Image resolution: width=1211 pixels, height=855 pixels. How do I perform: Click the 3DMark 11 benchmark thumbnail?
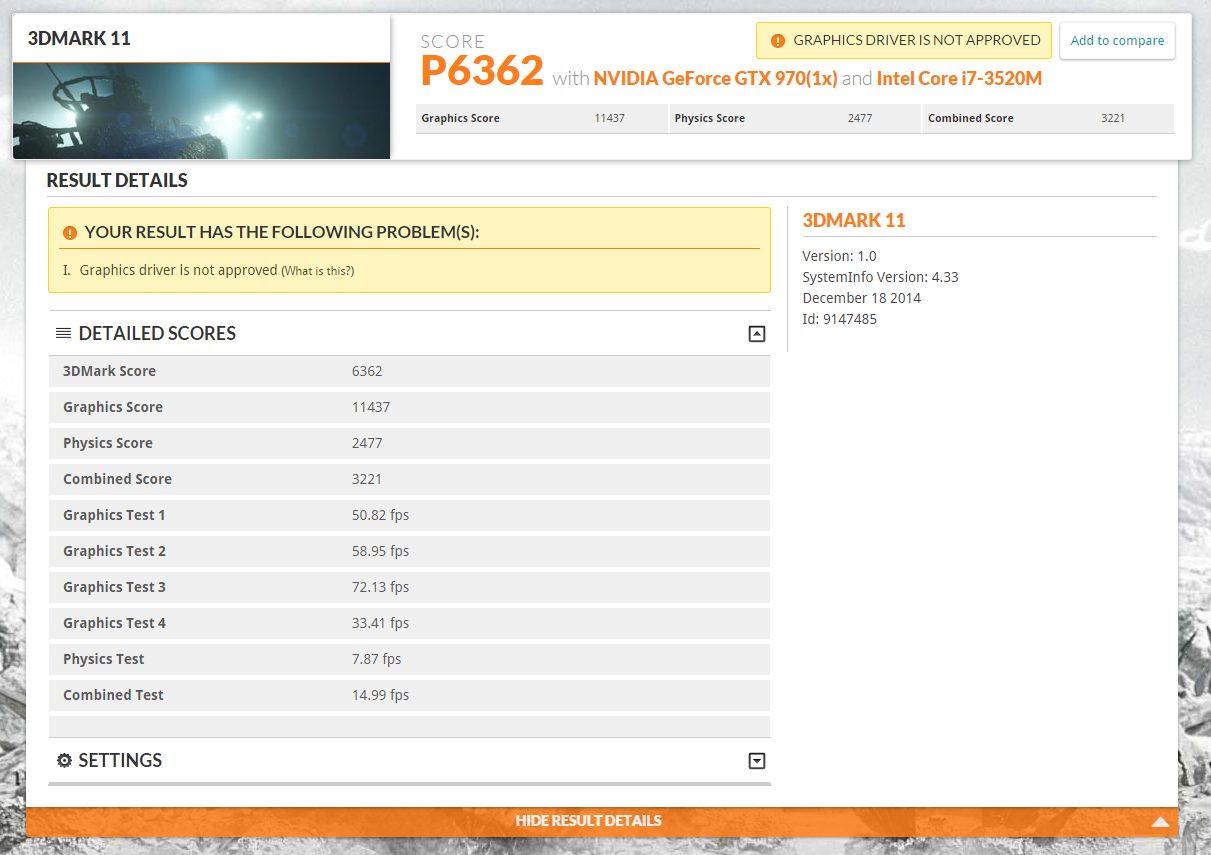[201, 111]
